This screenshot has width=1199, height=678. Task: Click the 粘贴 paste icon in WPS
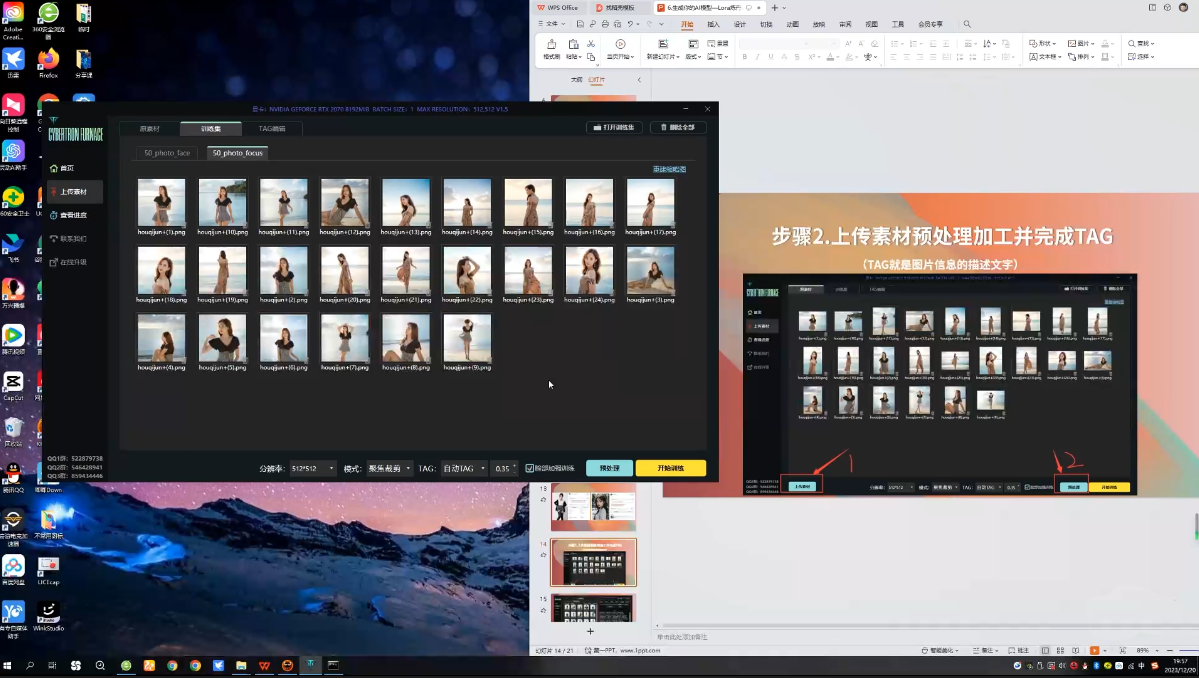point(573,49)
